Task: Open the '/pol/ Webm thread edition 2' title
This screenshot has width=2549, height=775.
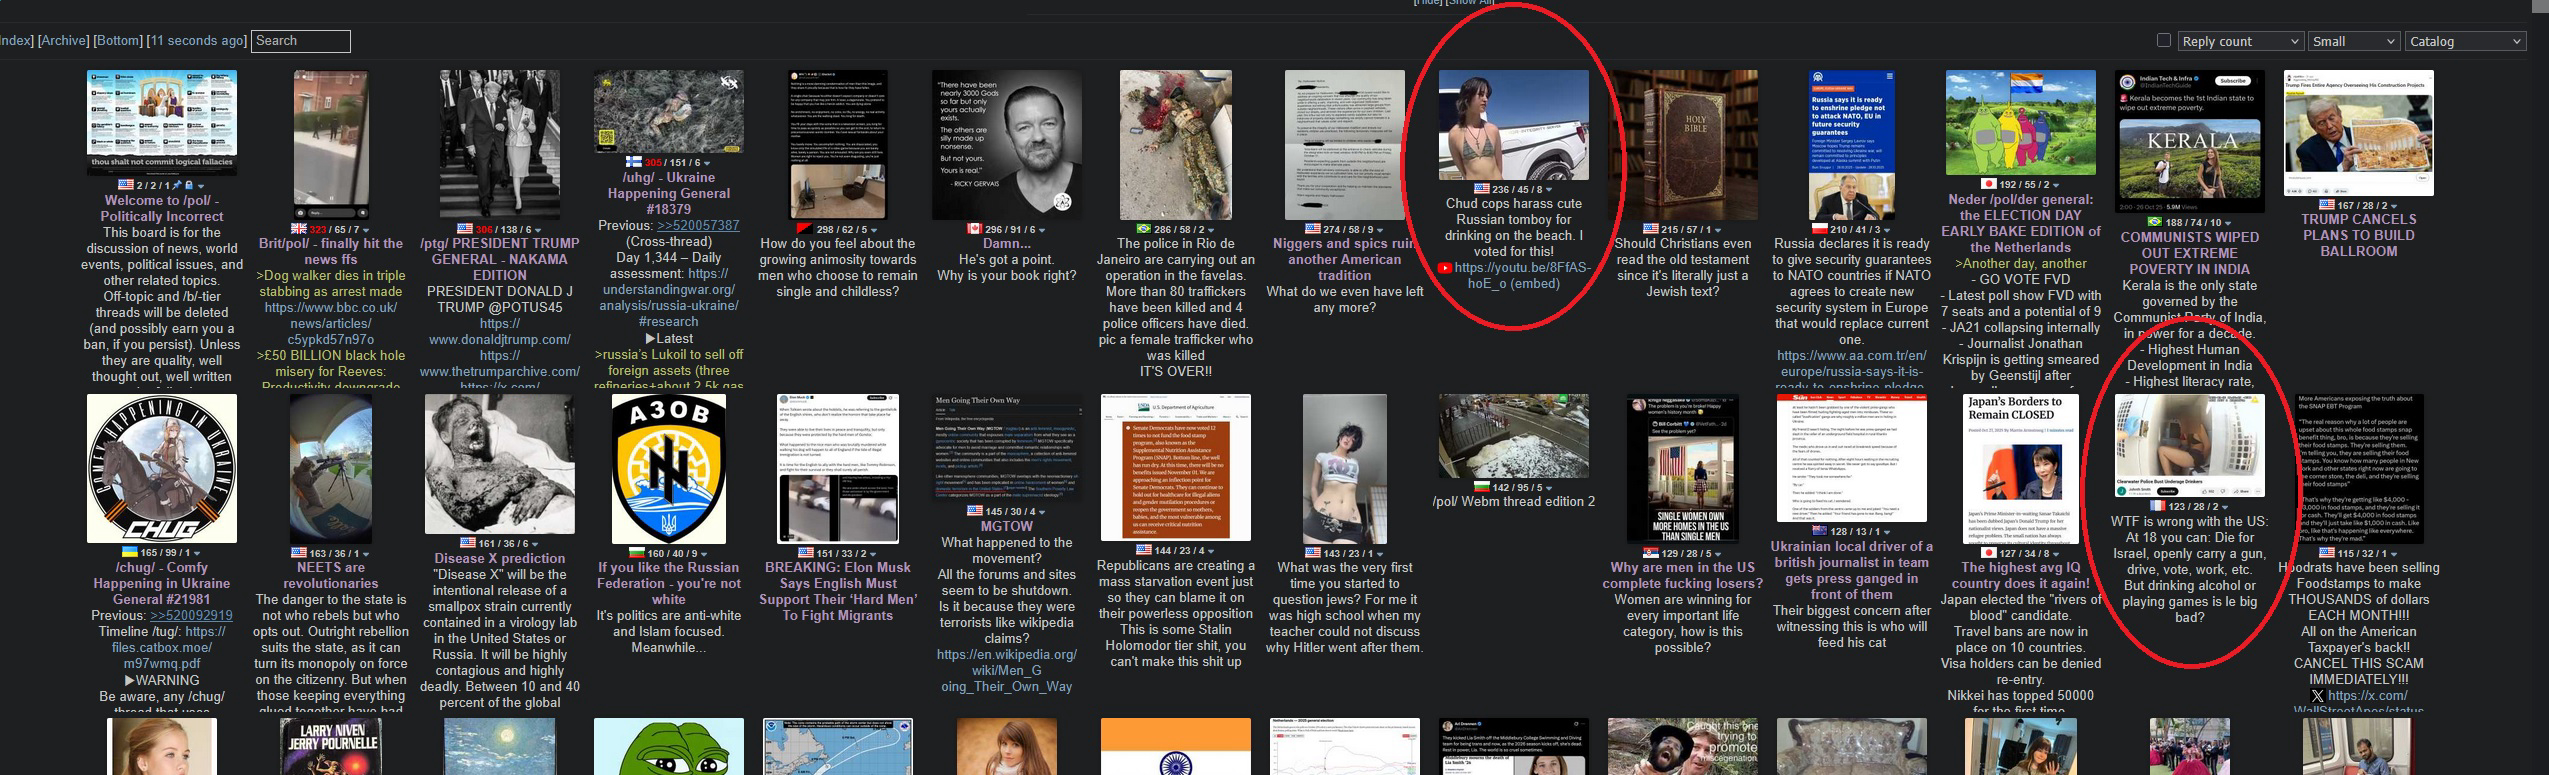Action: 1514,502
